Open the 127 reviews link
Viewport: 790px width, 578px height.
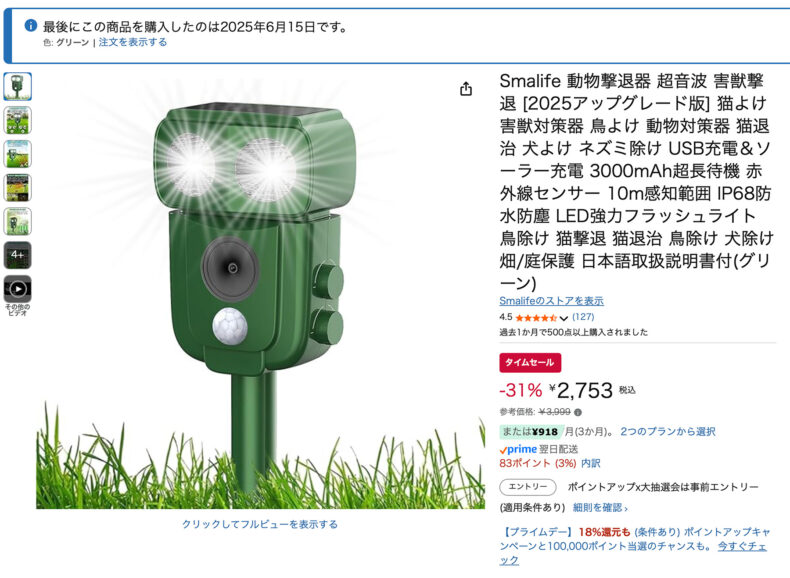[583, 317]
